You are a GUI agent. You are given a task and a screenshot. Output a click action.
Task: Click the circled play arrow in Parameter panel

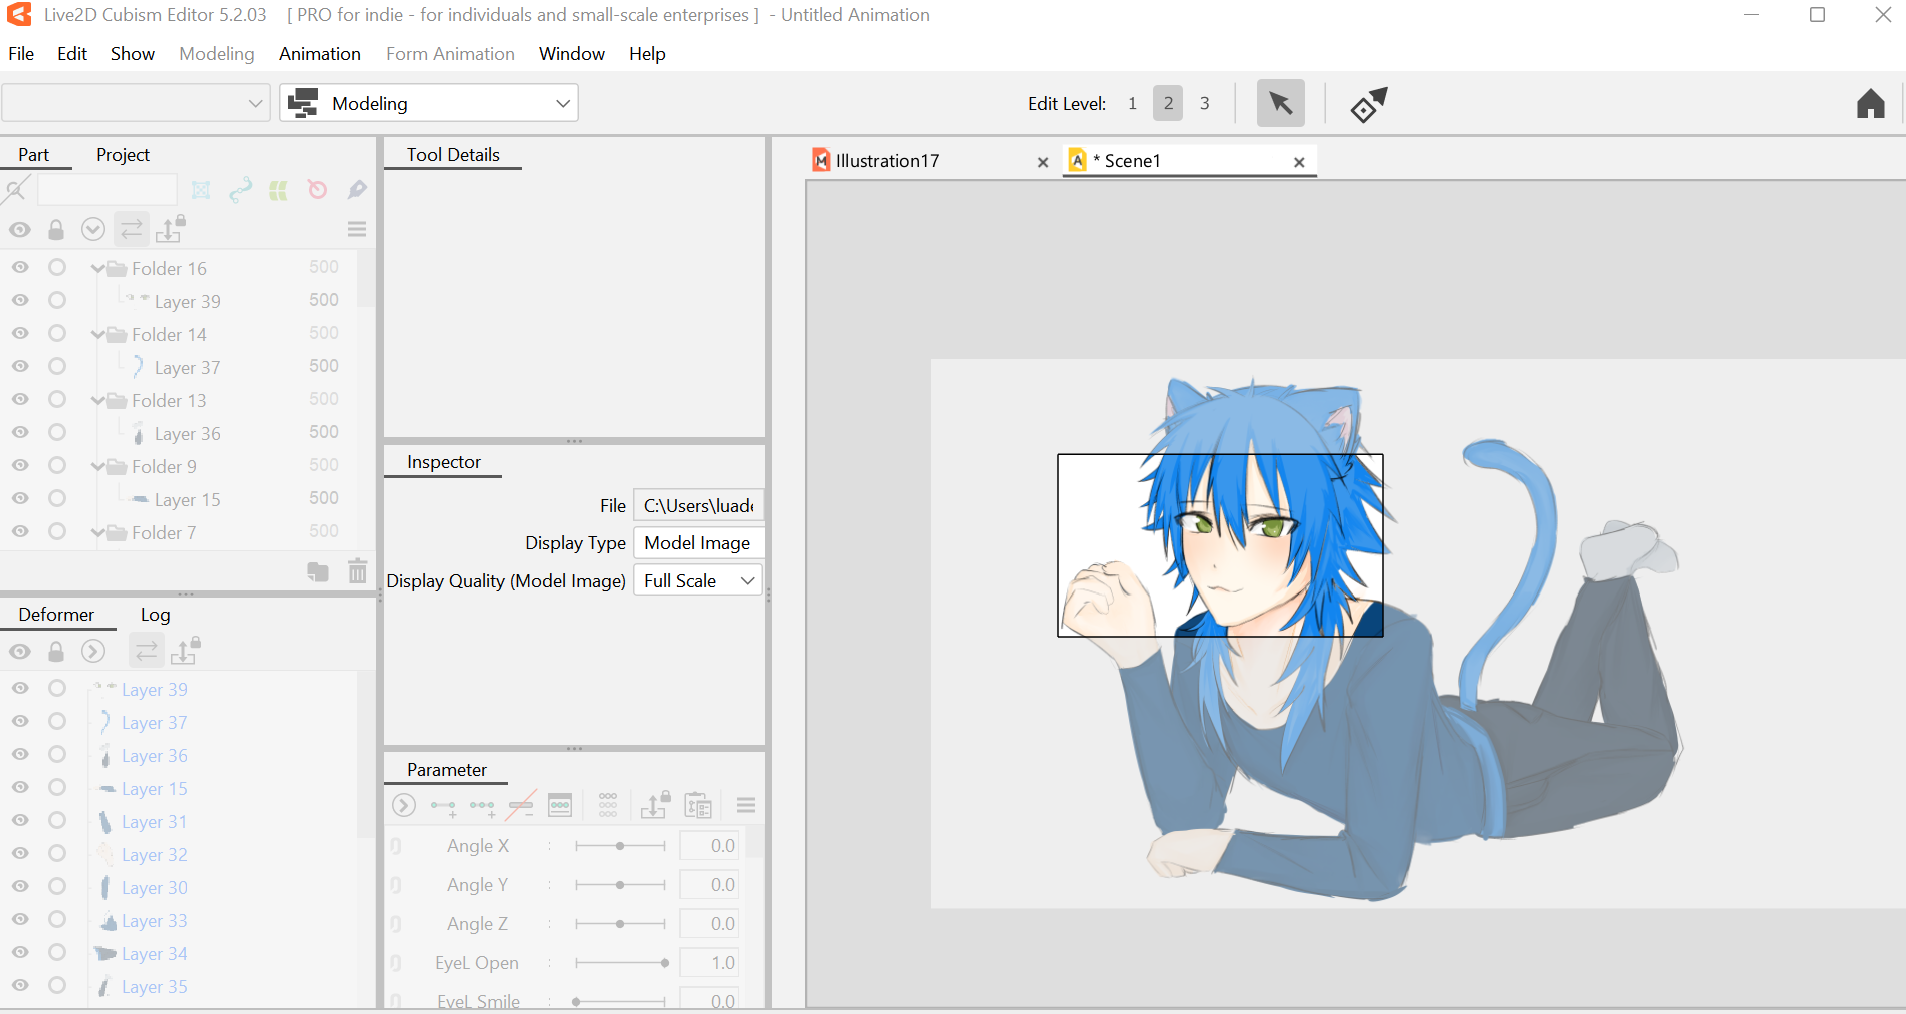[x=404, y=805]
